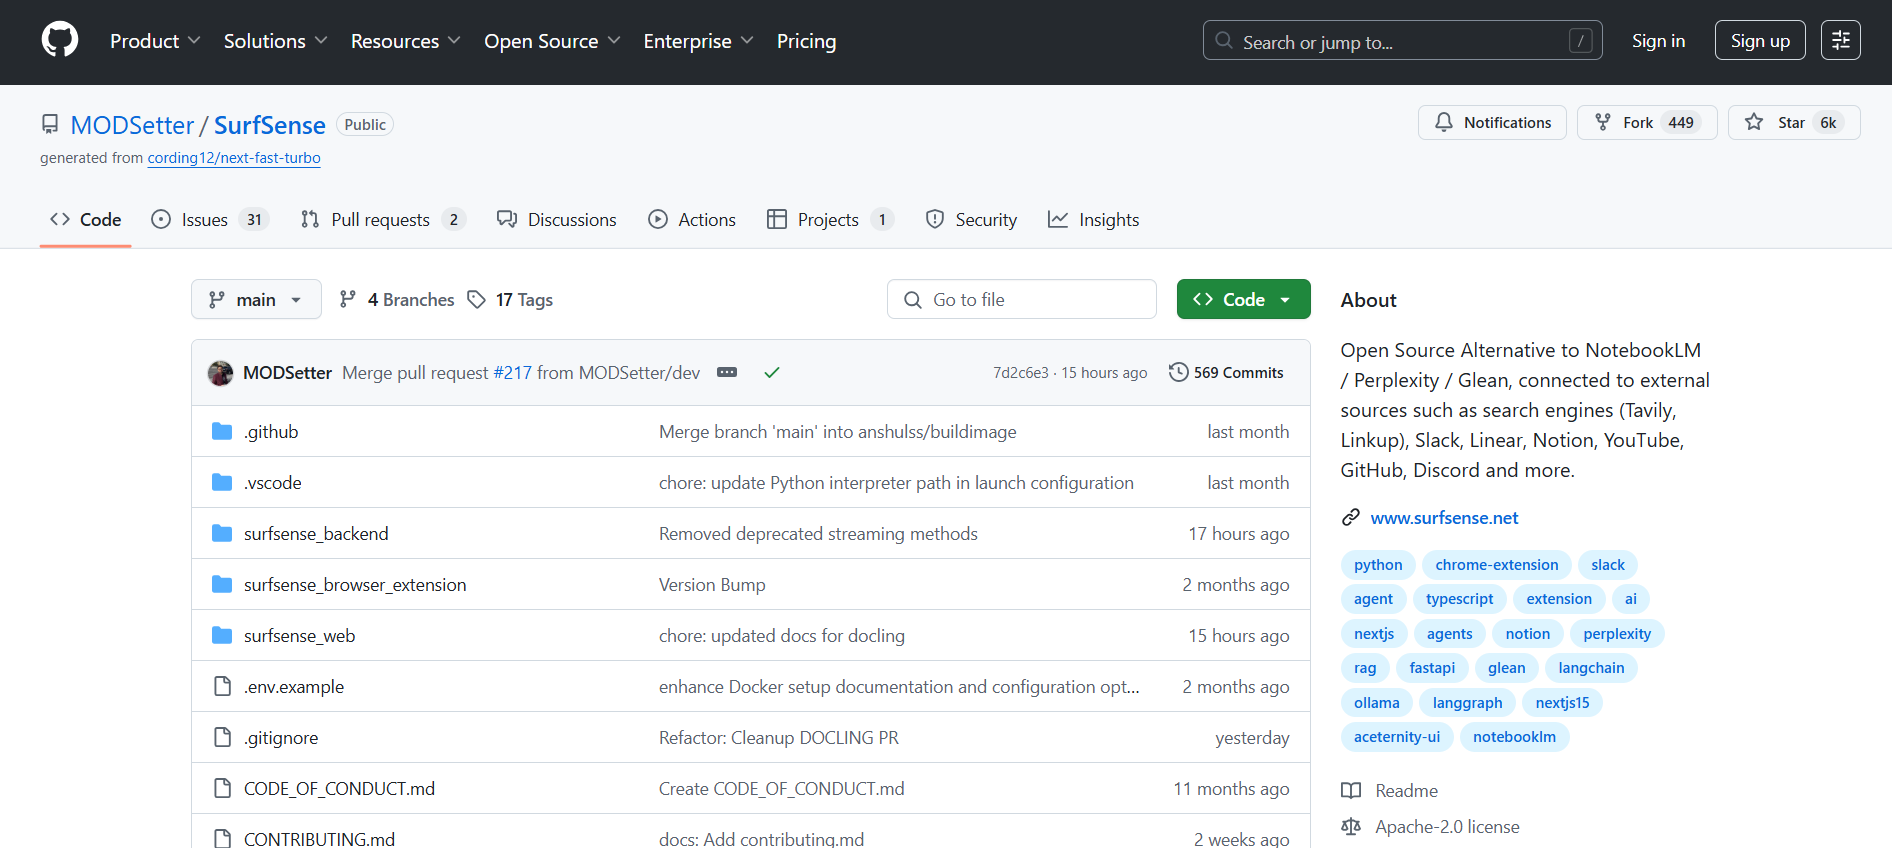
Task: Open the 'Version Bump' commit message
Action: pyautogui.click(x=712, y=585)
